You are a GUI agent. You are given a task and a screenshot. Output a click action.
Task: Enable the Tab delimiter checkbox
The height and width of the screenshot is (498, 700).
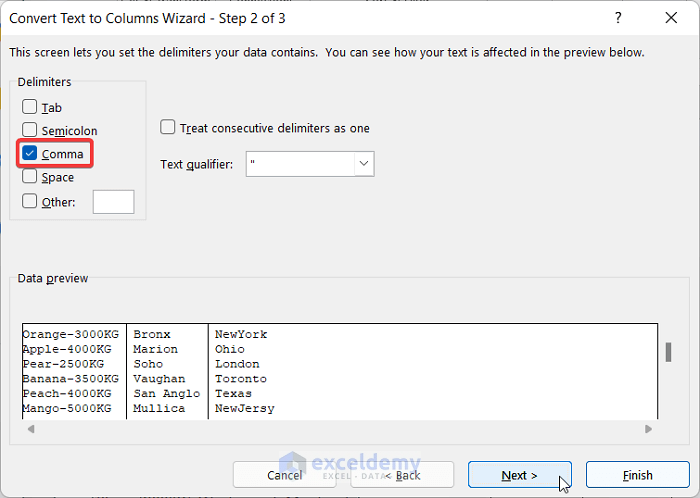30,107
